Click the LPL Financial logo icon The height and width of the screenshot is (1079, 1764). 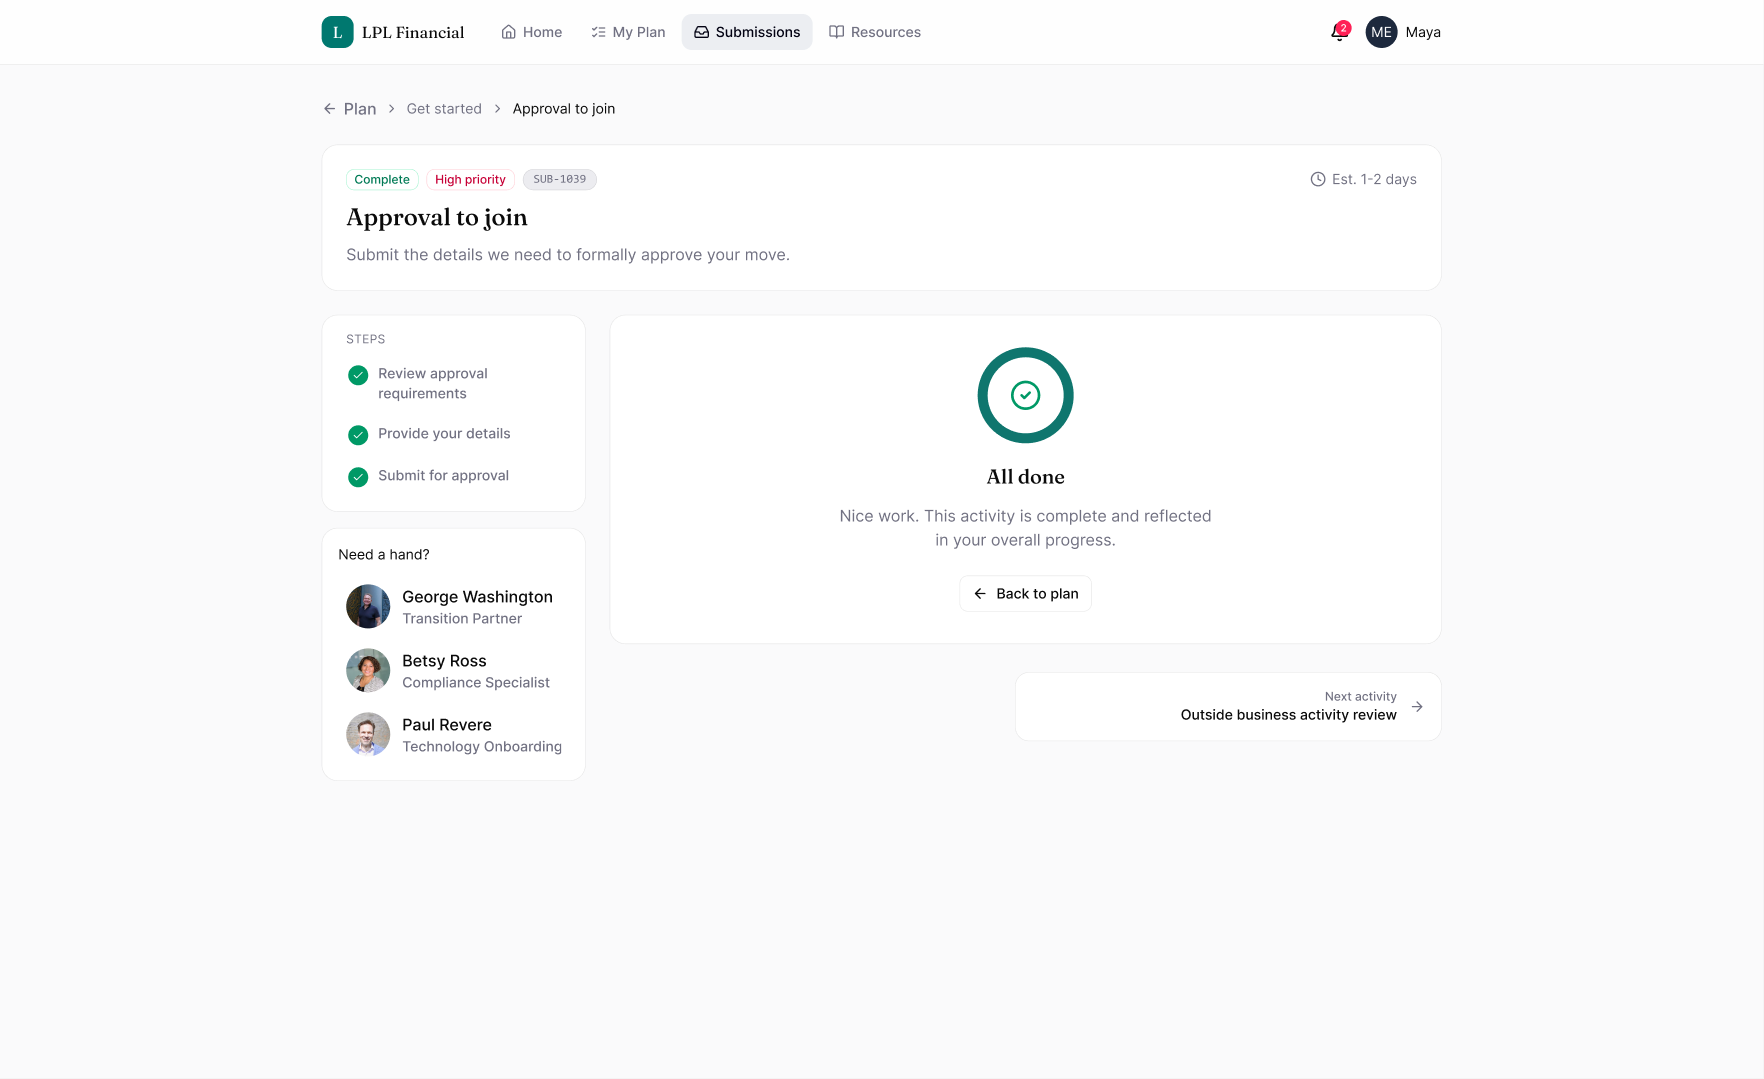pyautogui.click(x=337, y=32)
